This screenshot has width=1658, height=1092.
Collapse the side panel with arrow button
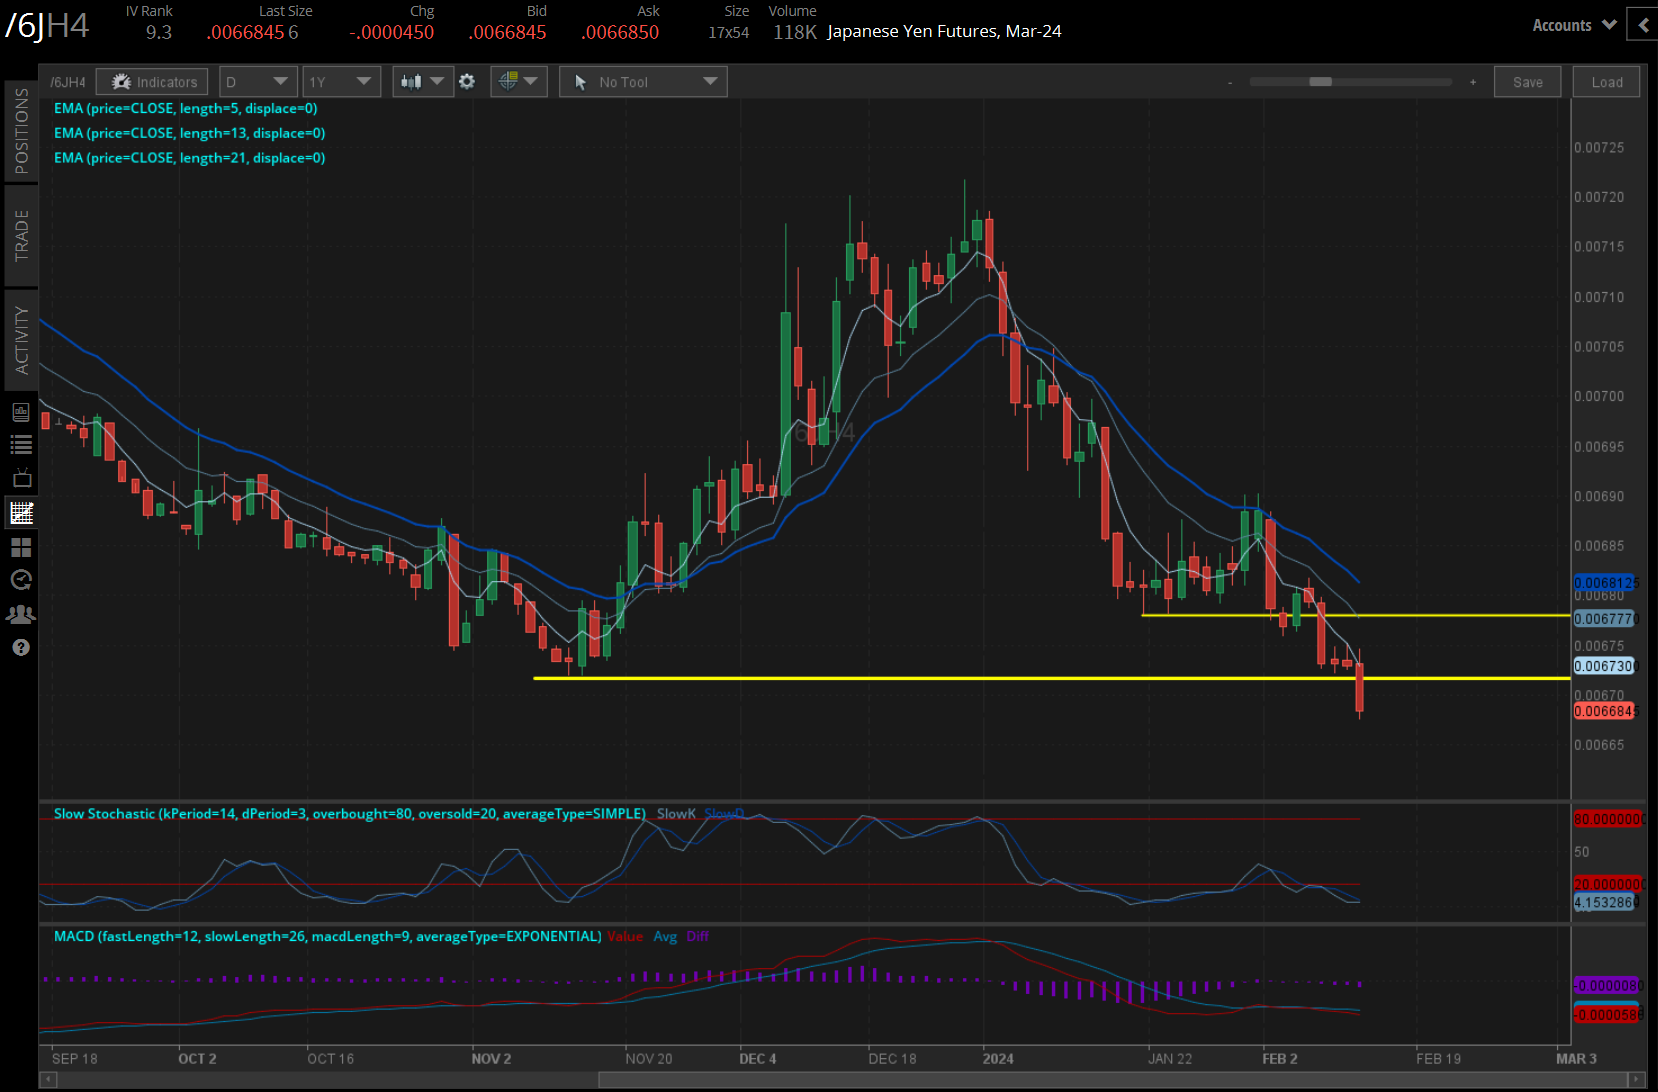coord(1643,25)
